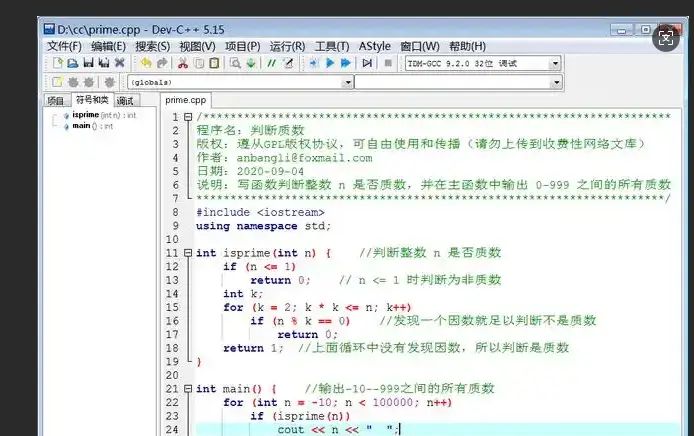The width and height of the screenshot is (694, 436).
Task: Click the debug step-to-cursor icon
Action: pyautogui.click(x=367, y=63)
